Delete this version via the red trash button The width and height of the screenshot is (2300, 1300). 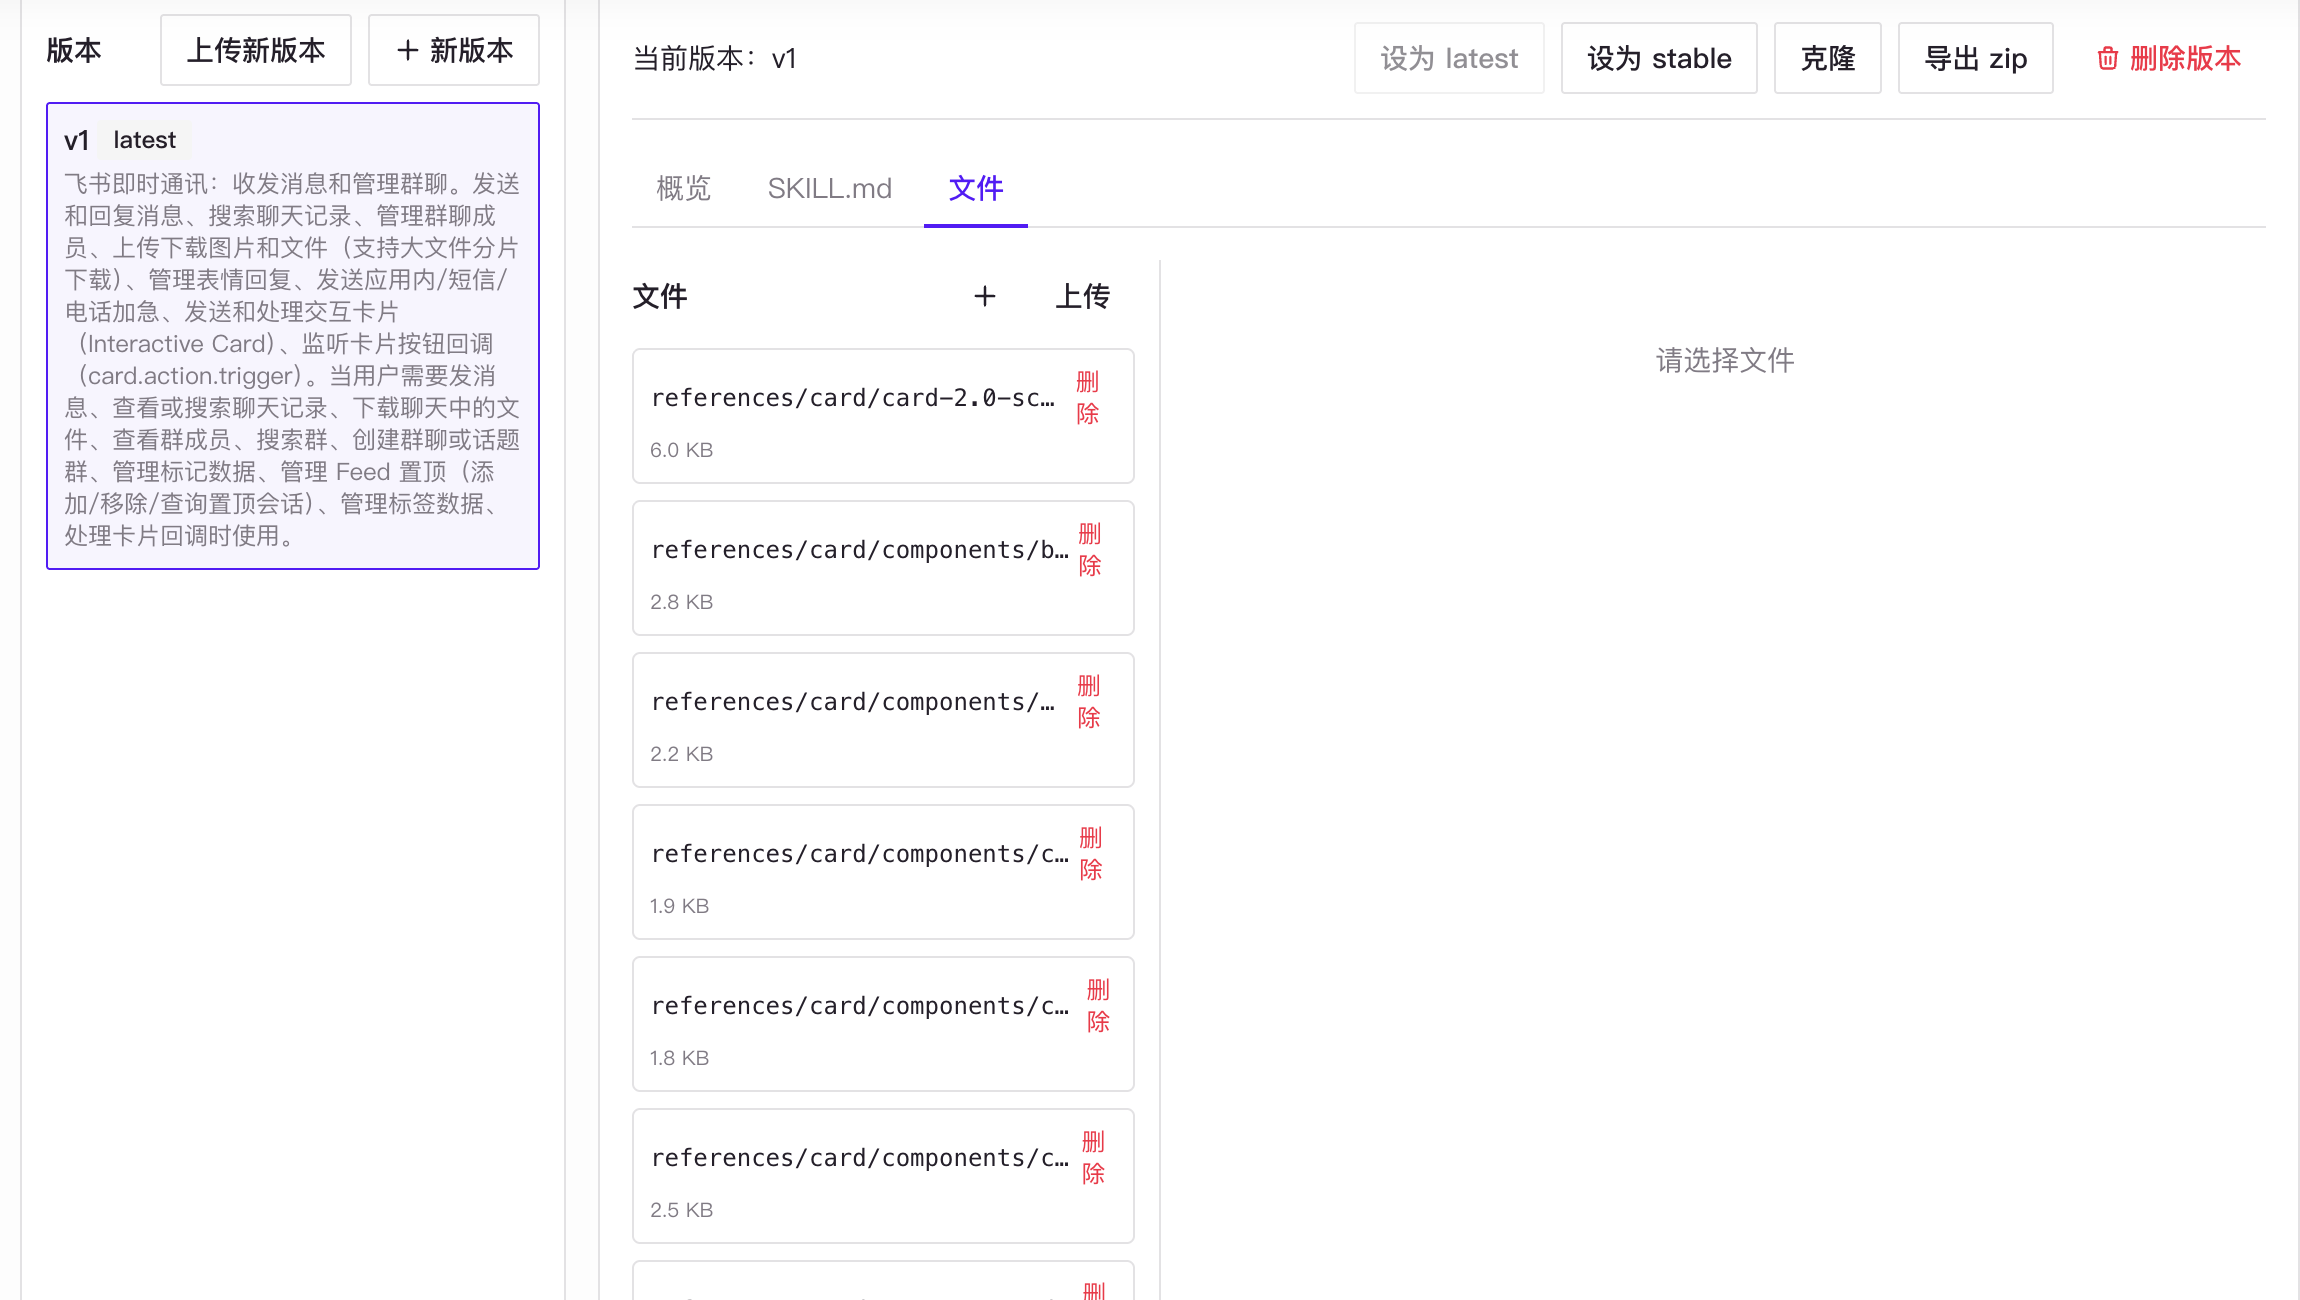2168,58
